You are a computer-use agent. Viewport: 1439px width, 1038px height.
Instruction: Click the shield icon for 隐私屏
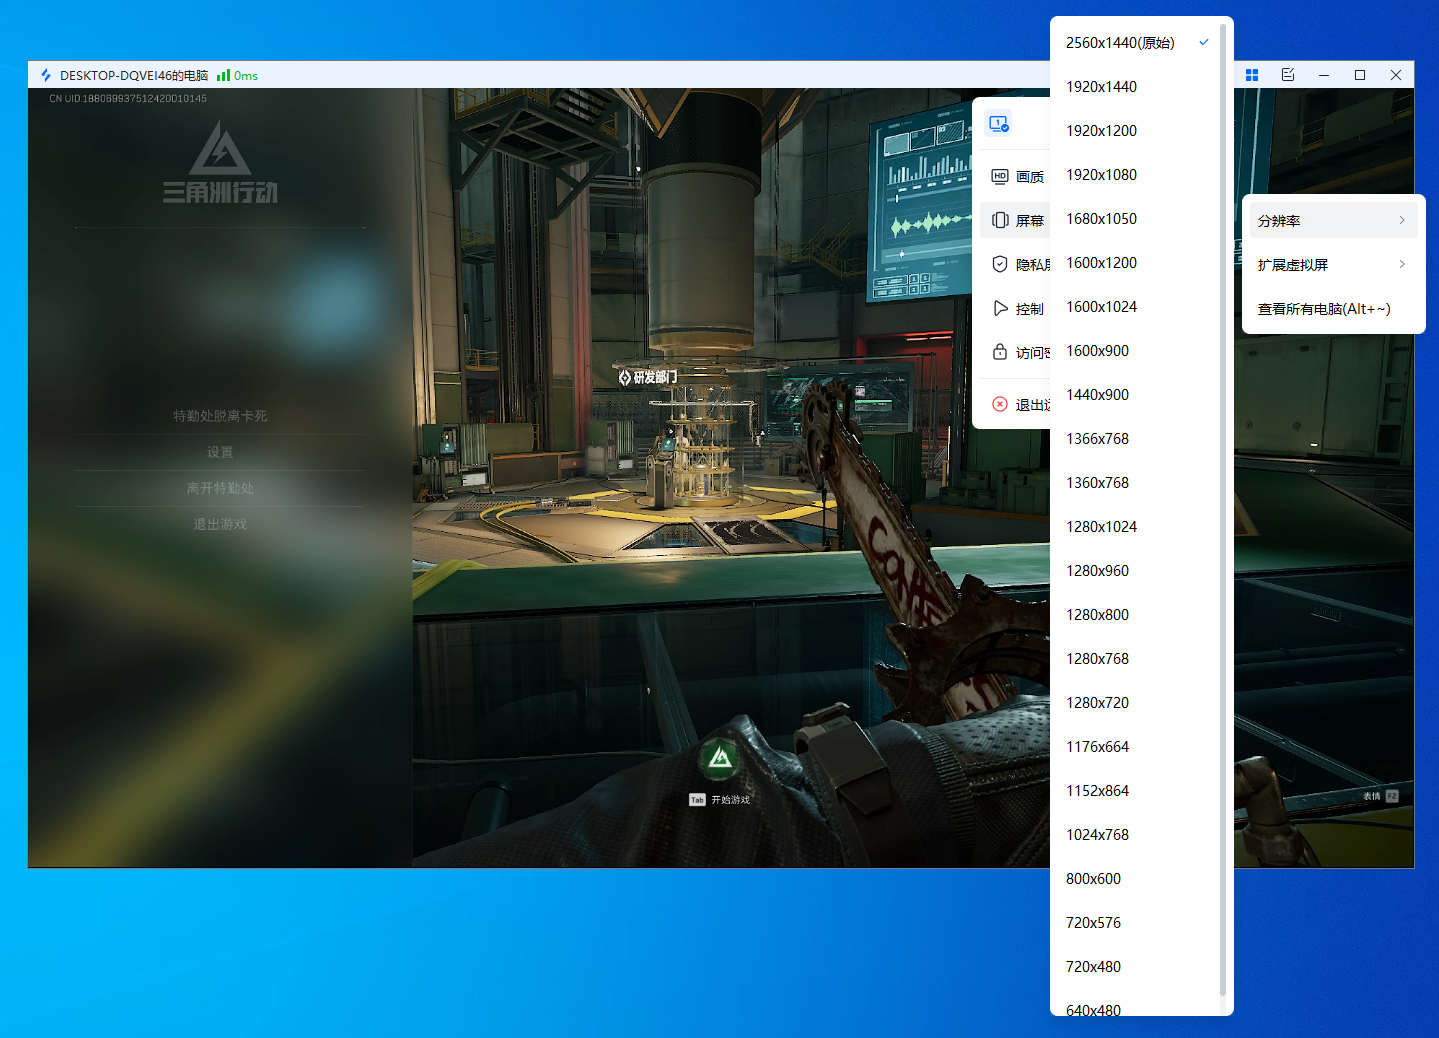coord(1000,265)
